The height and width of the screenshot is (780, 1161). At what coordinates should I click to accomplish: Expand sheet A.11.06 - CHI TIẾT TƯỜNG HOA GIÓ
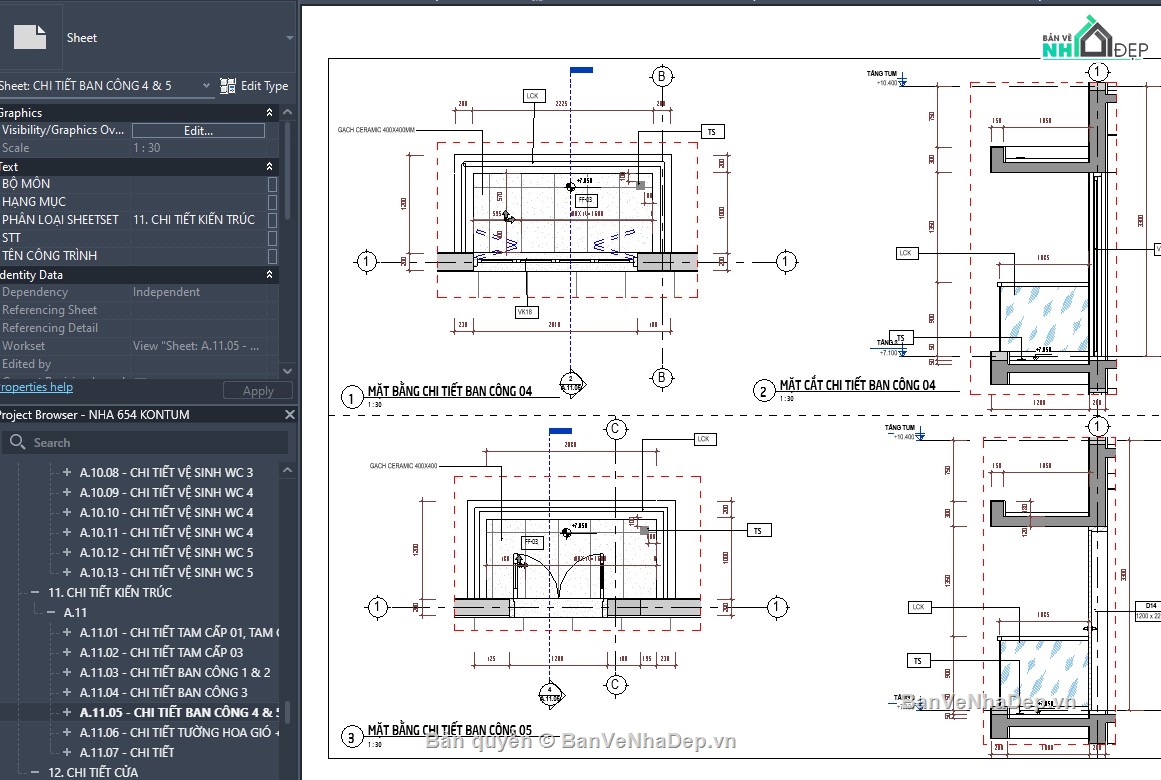pos(67,733)
